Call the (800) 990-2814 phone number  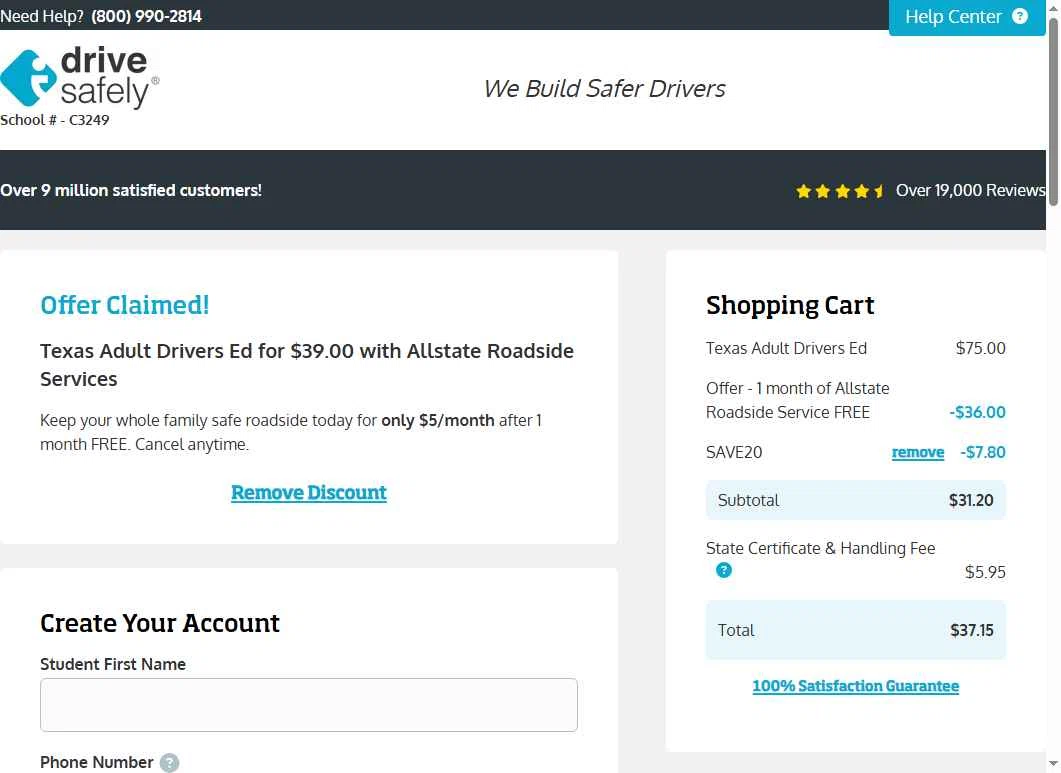146,16
